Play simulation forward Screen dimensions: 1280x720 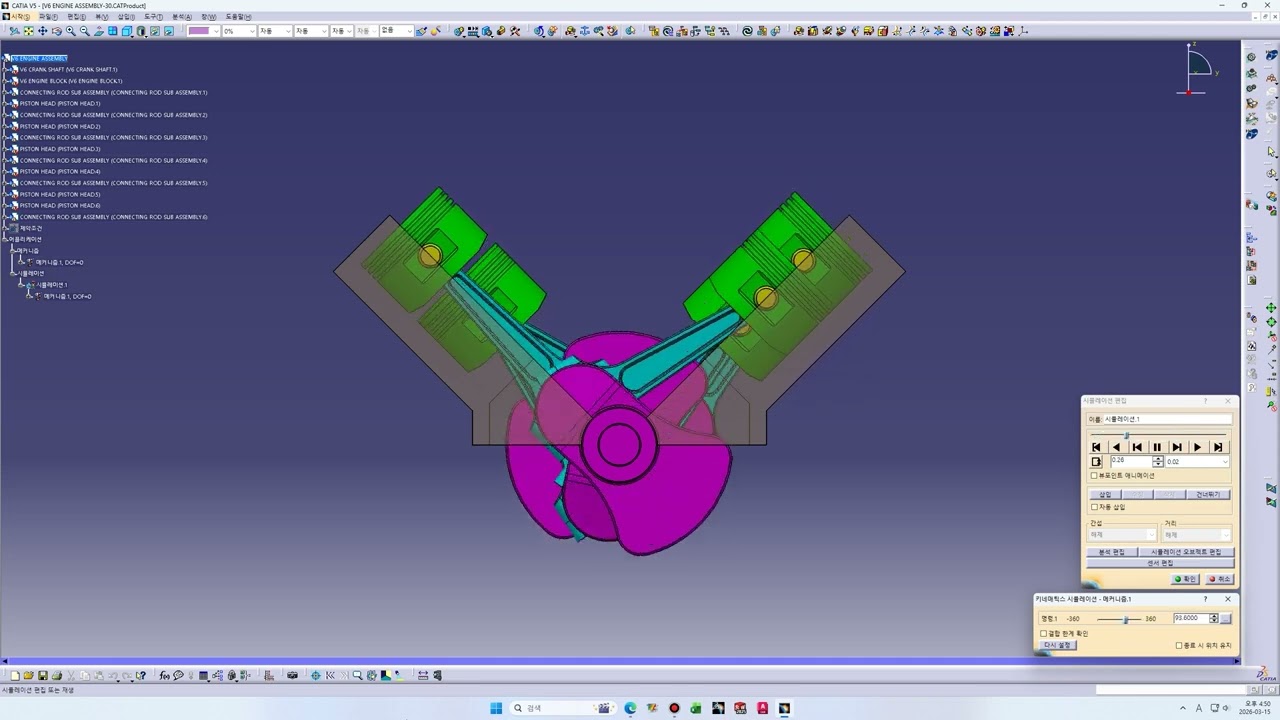(1197, 447)
